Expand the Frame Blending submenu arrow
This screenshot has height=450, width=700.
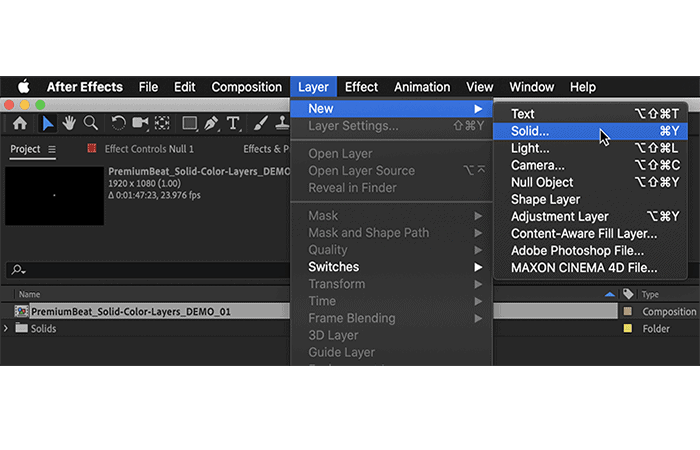[478, 318]
